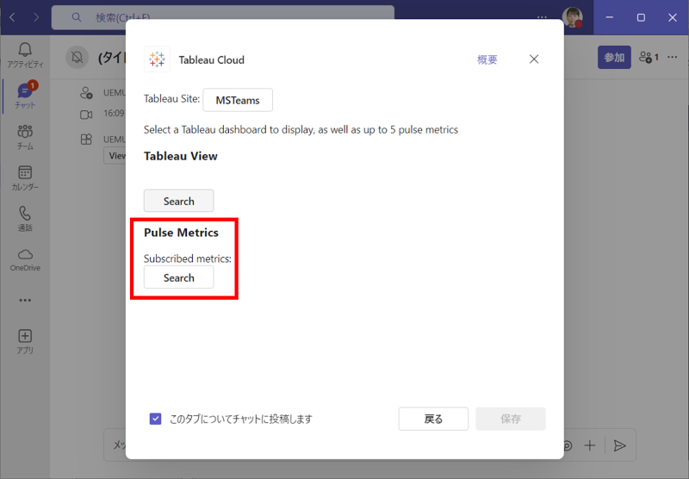Viewport: 689px width, 479px height.
Task: Click the plus icon in message bar
Action: [x=590, y=446]
